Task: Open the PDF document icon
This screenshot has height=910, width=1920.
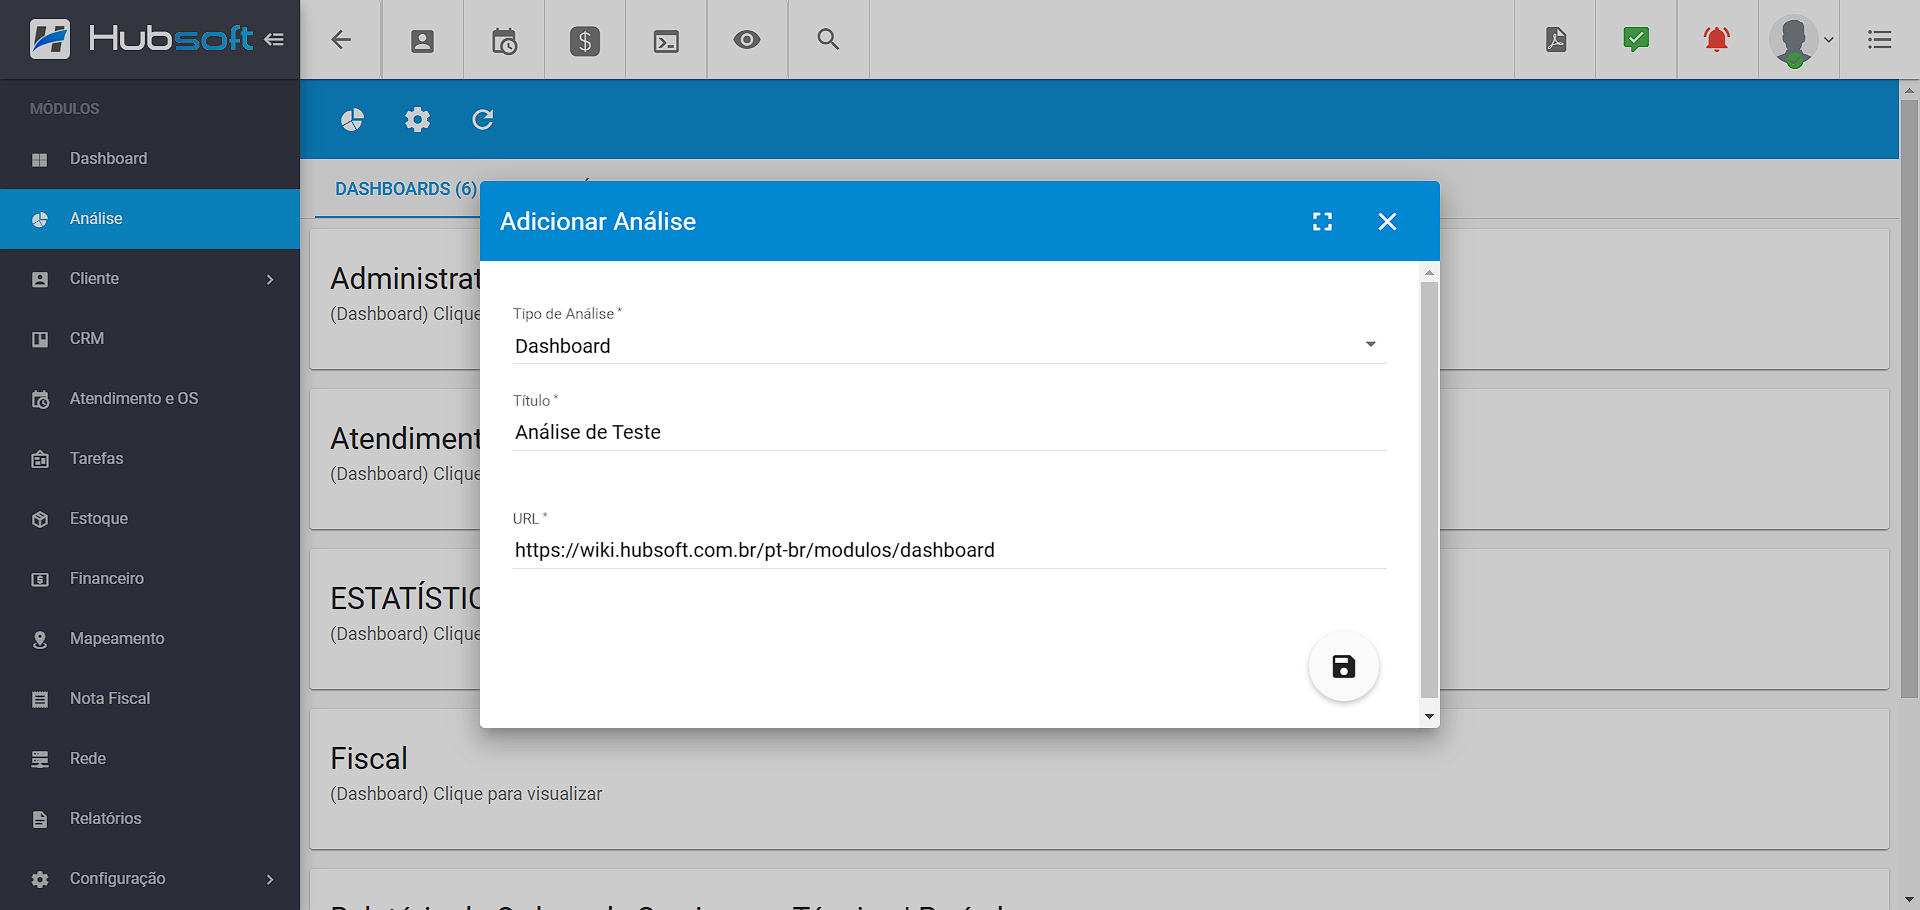Action: click(1556, 40)
